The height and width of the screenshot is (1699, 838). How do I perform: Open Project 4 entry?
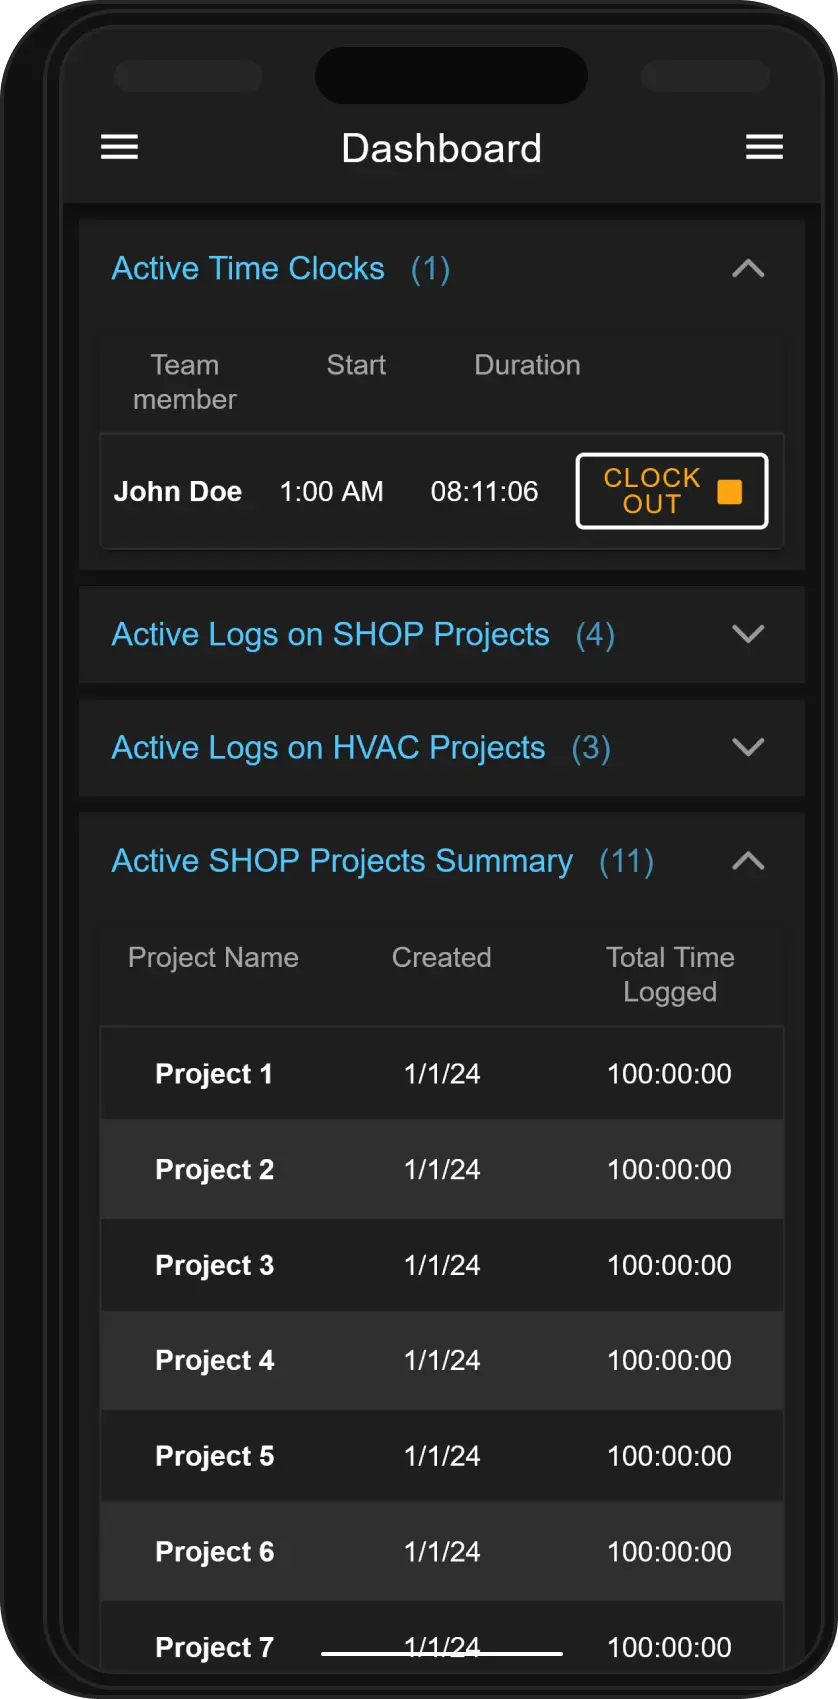tap(214, 1360)
